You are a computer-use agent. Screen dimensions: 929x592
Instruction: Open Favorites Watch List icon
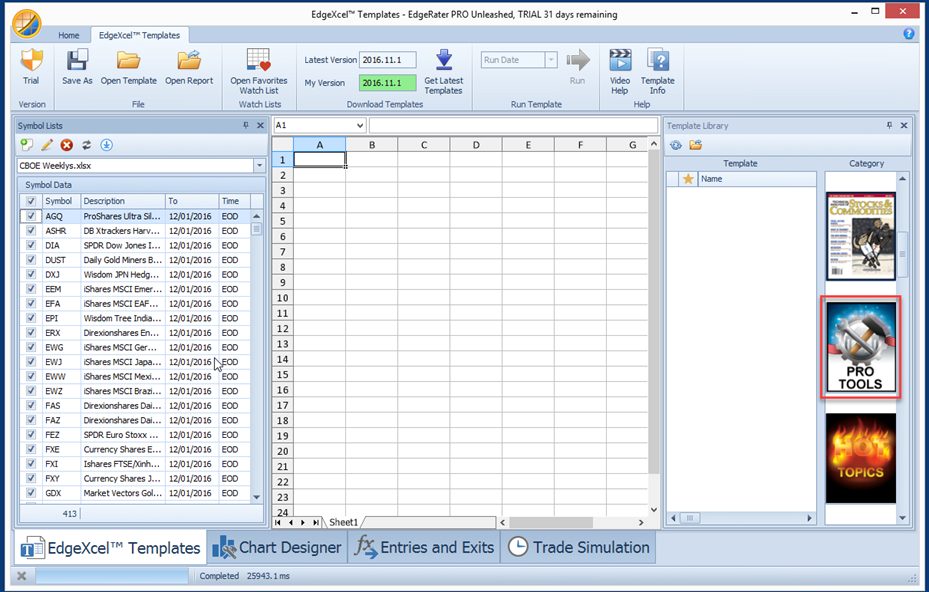(259, 60)
